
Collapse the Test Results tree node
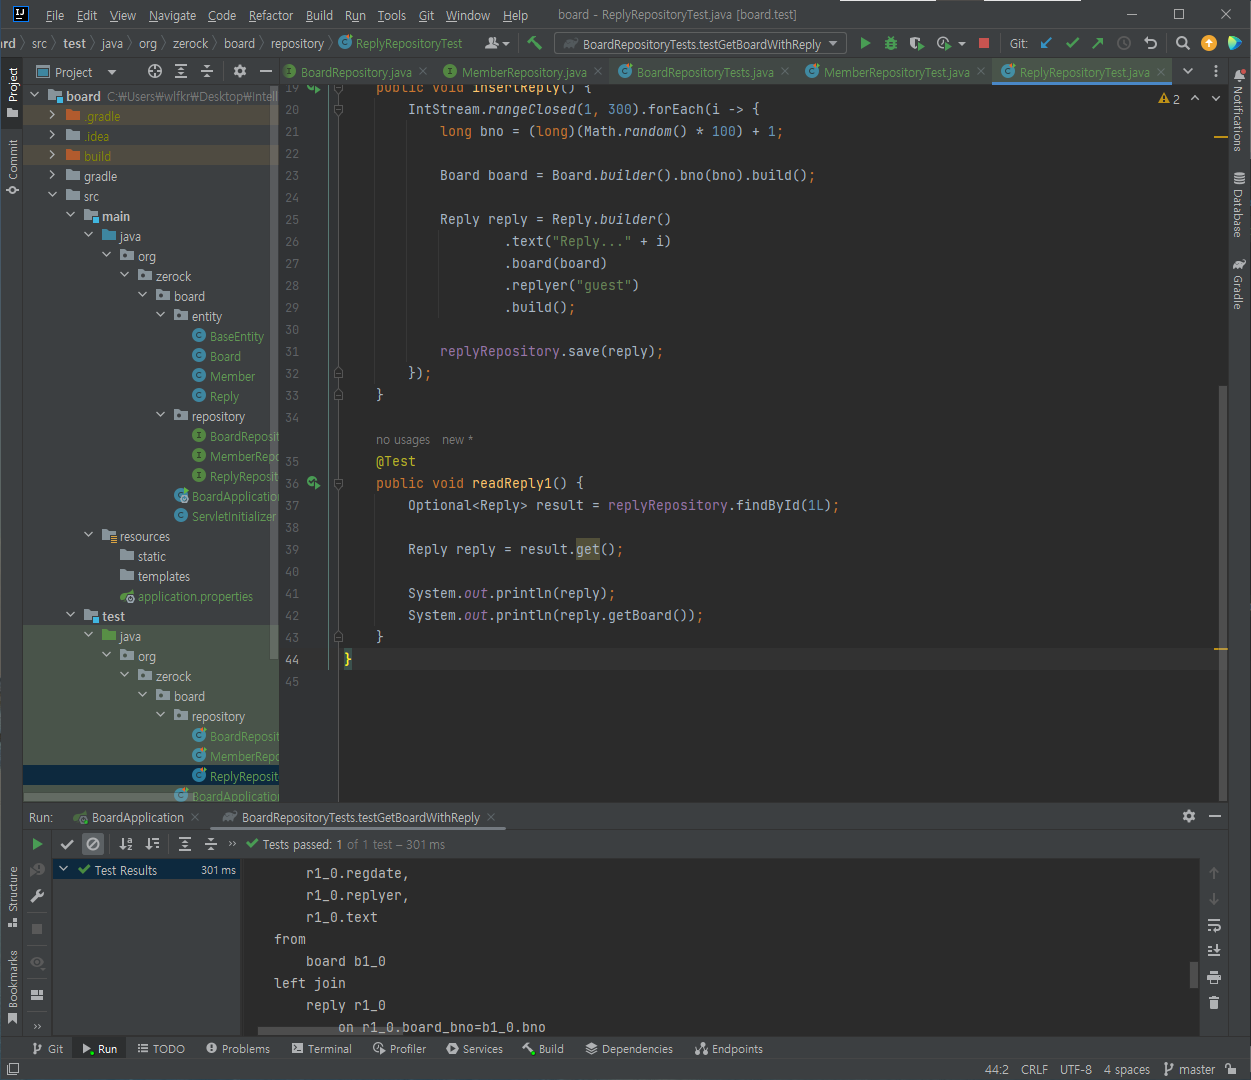(63, 870)
